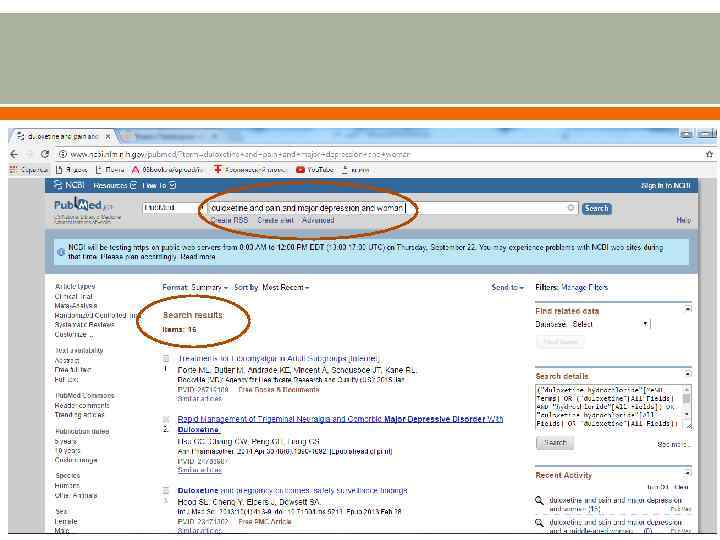Collapse the Search details panel
This screenshot has width=720, height=540.
(x=688, y=373)
